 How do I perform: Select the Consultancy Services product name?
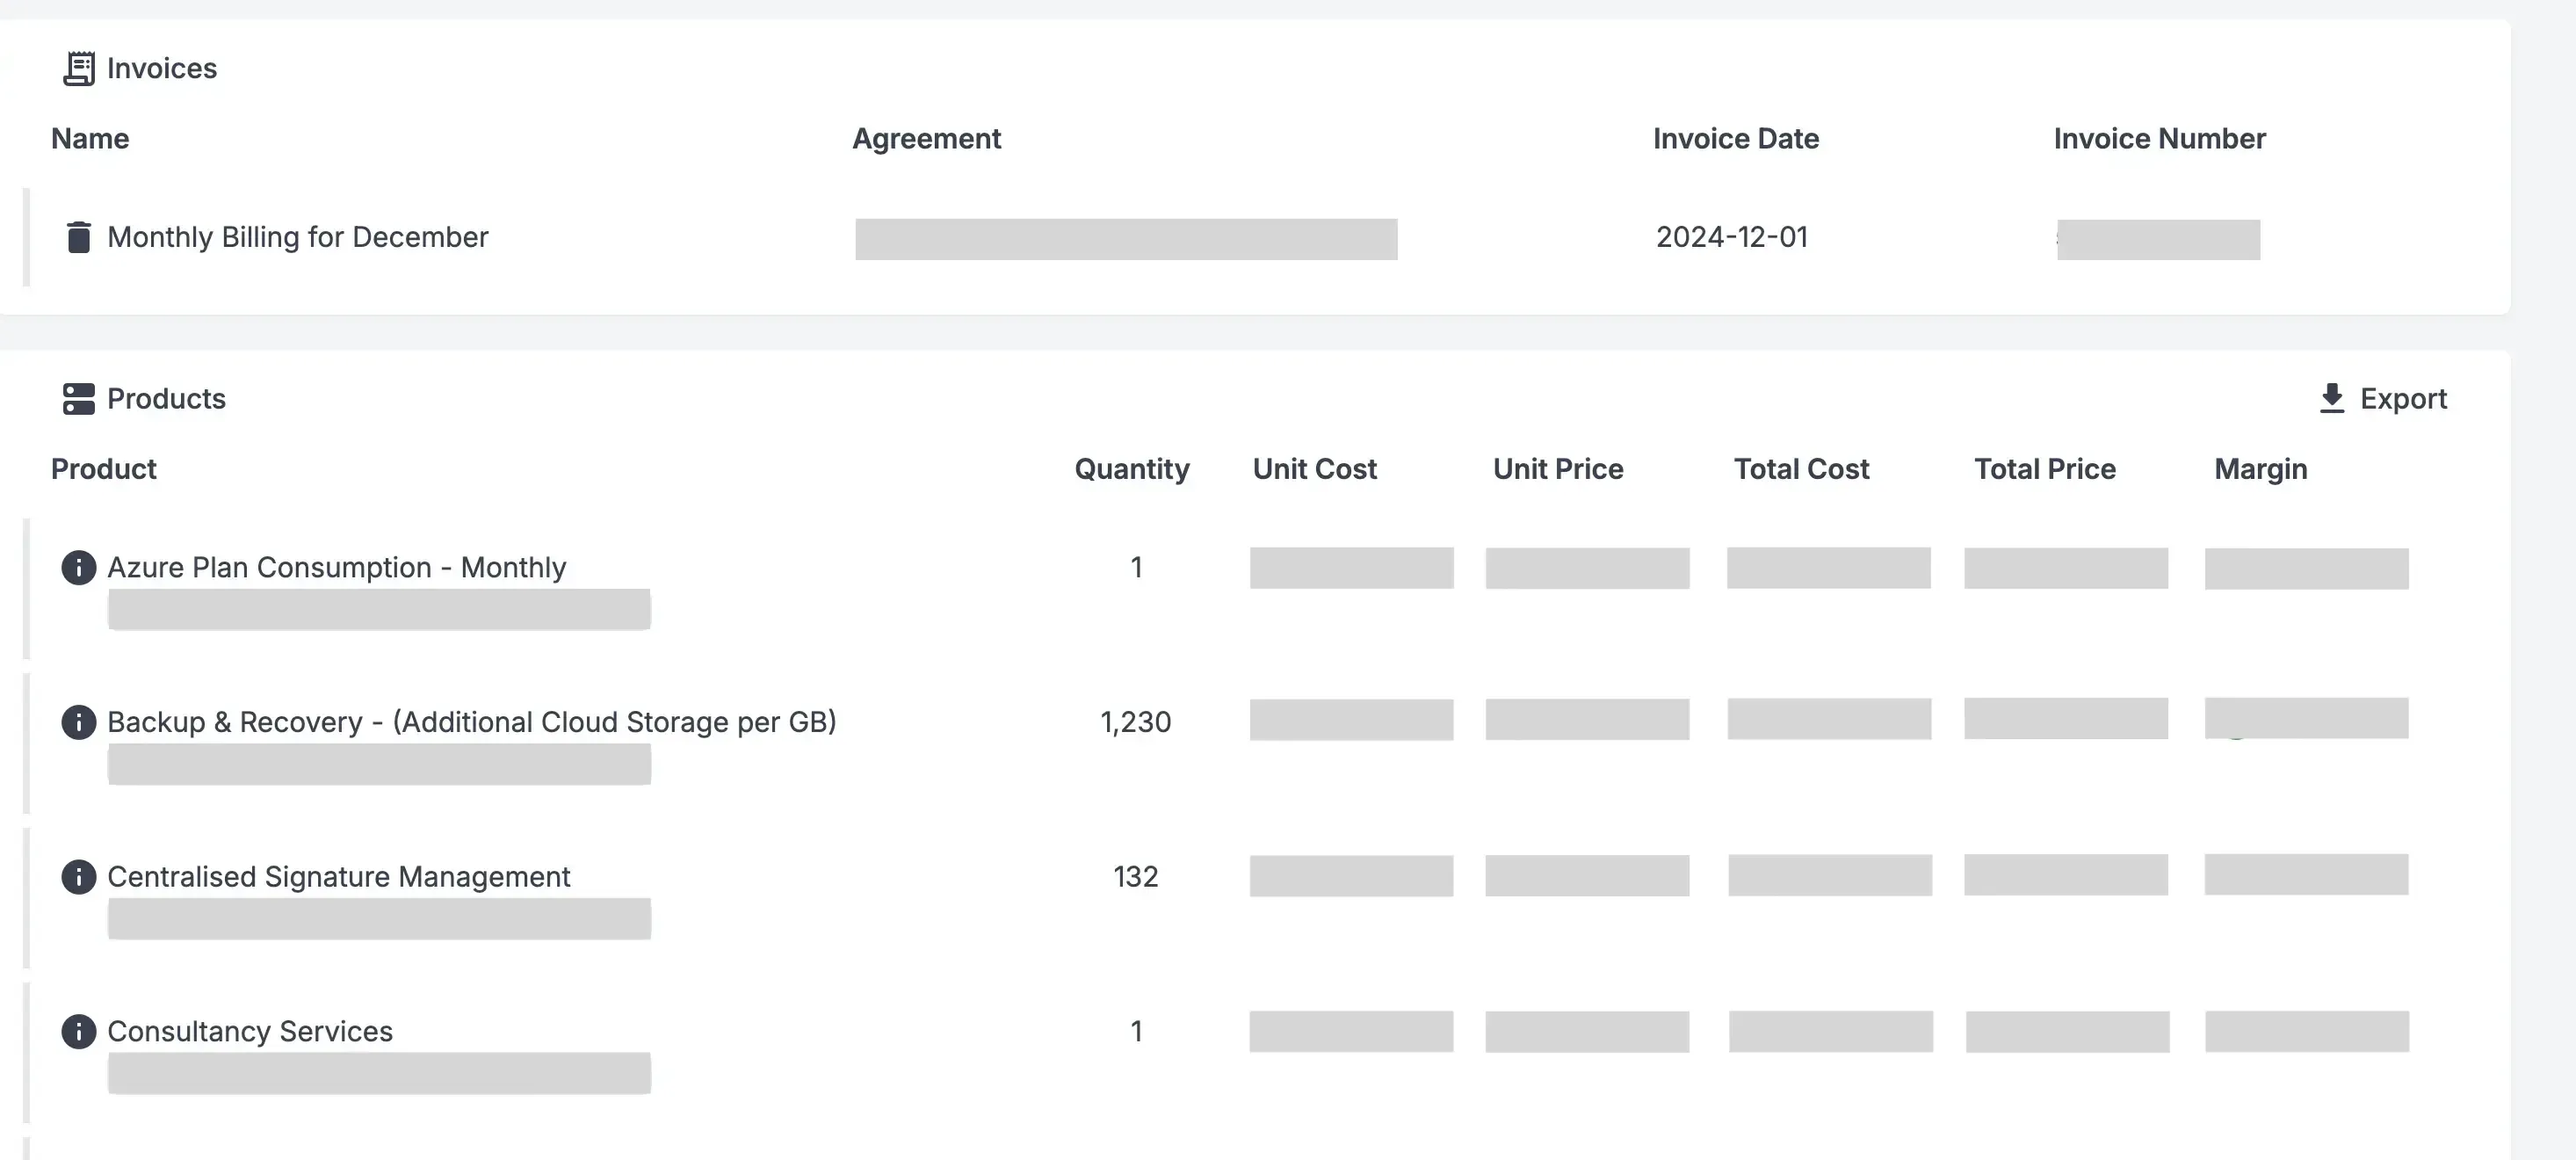pos(250,1031)
